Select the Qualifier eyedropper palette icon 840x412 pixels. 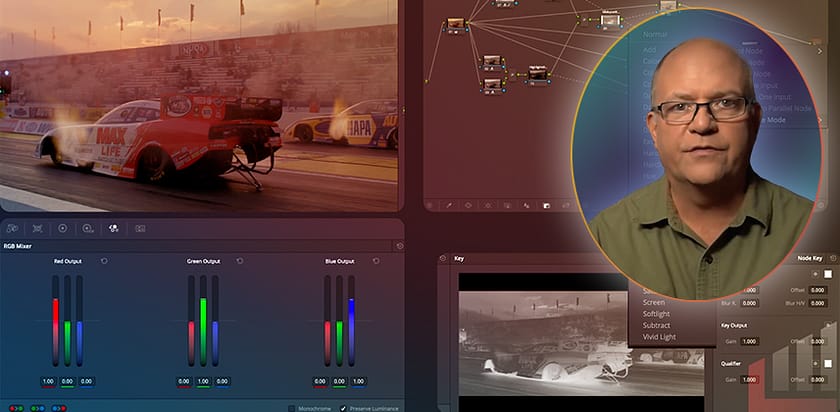click(x=448, y=205)
